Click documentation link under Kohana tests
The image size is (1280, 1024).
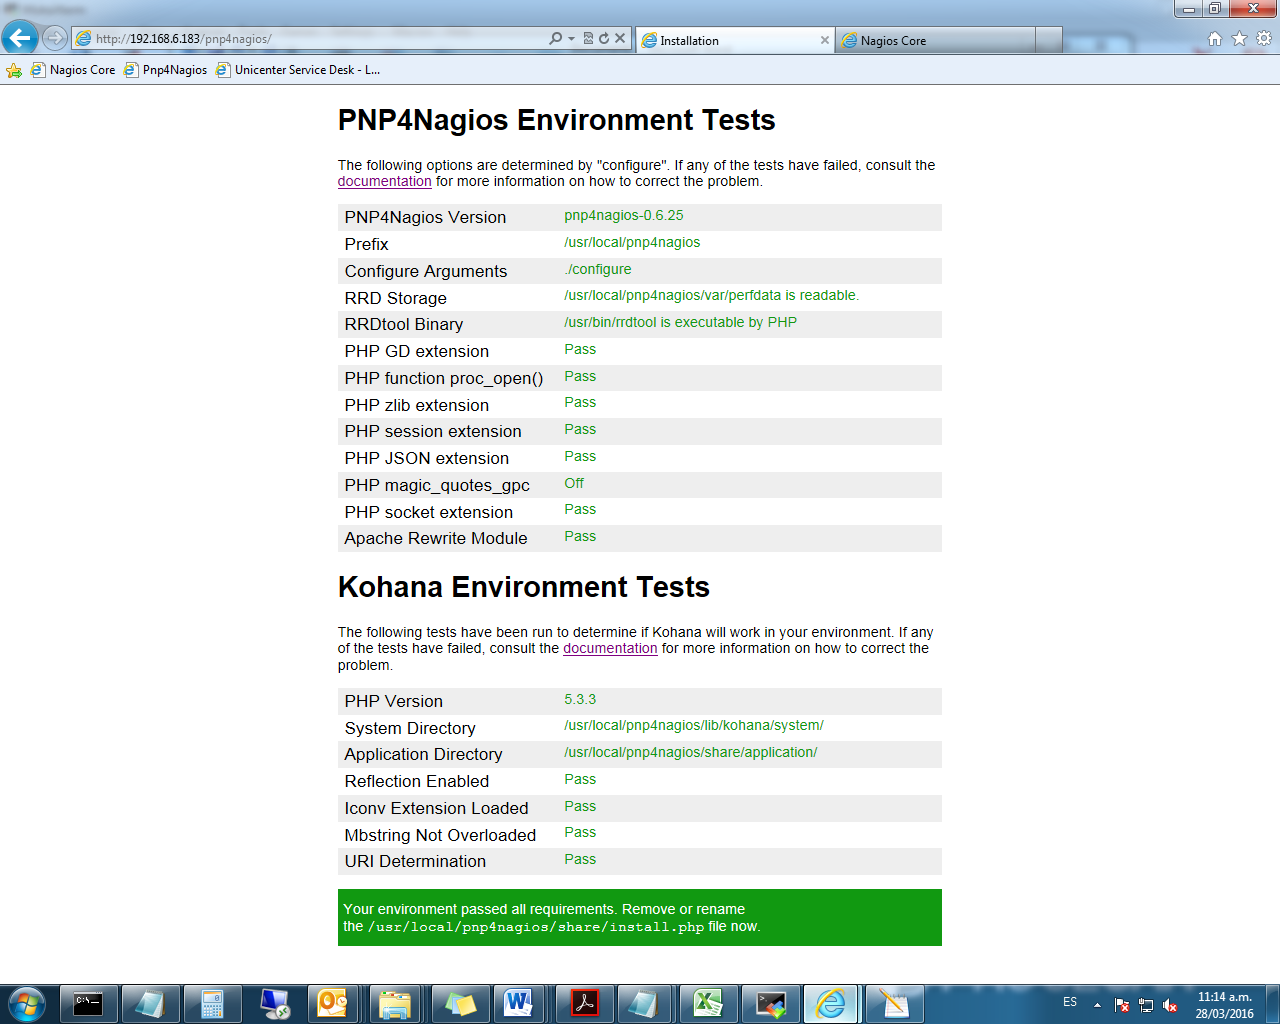click(610, 649)
